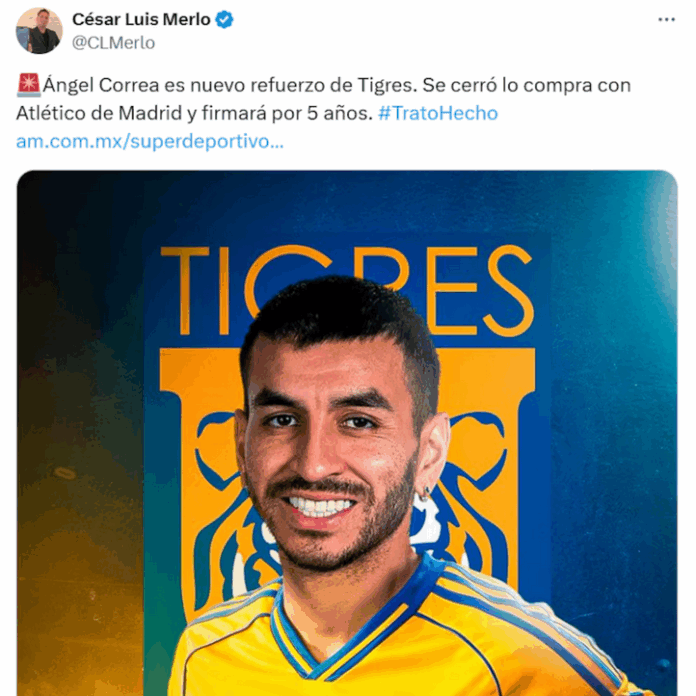Click the #TratoHecho hashtag
The image size is (696, 696).
(x=438, y=113)
